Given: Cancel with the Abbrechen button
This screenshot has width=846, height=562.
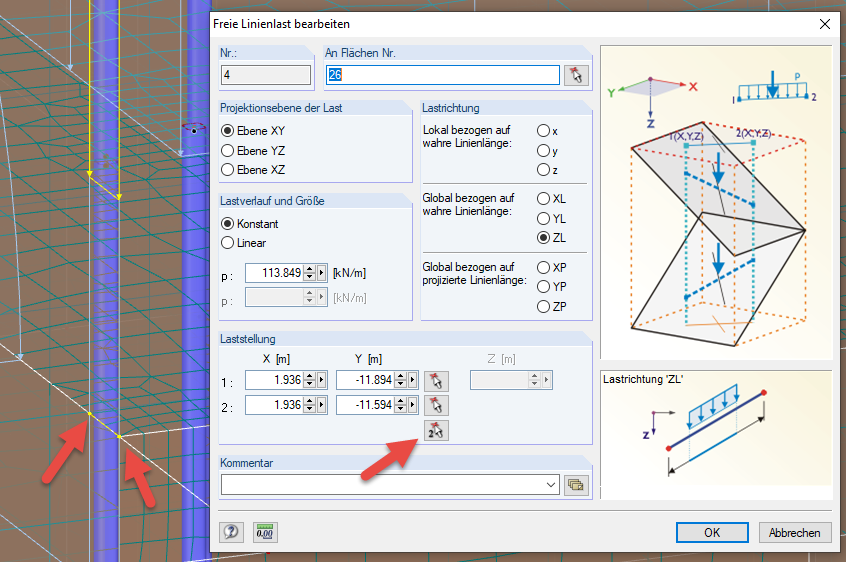Looking at the screenshot, I should (795, 532).
